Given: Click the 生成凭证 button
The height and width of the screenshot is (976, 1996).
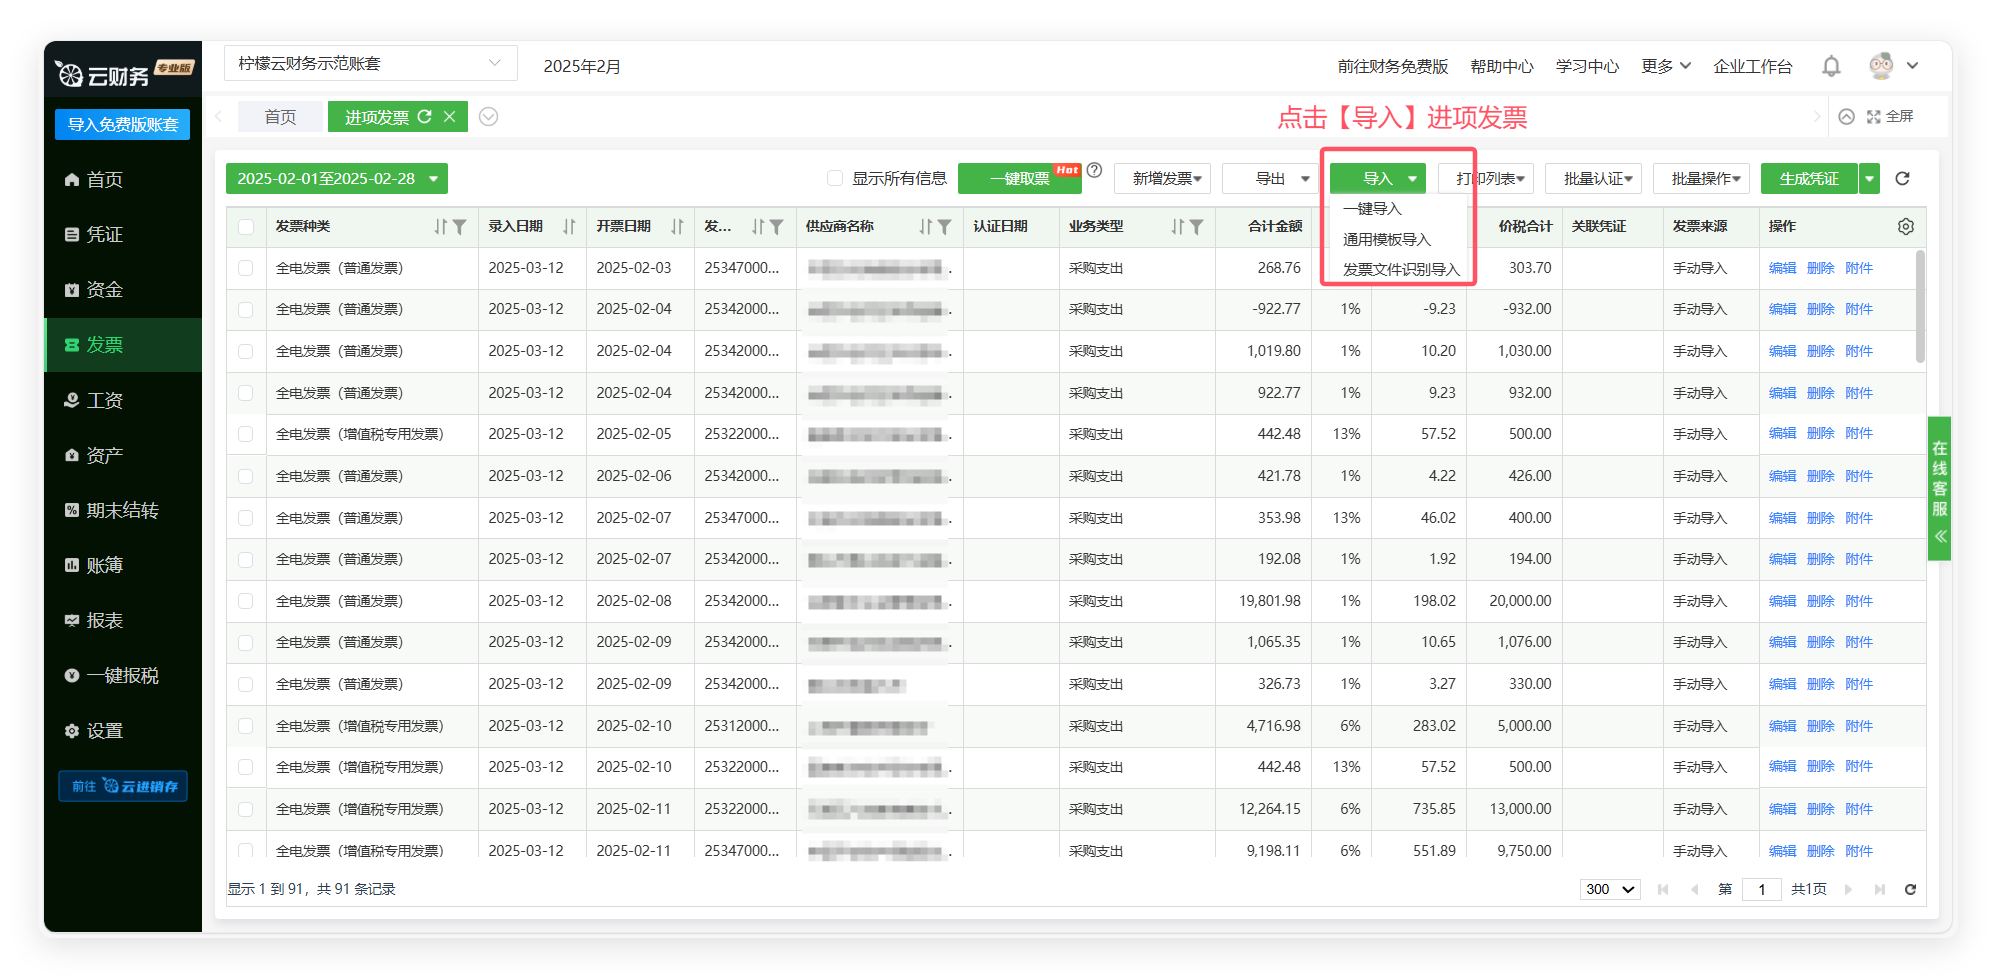Looking at the screenshot, I should coord(1808,179).
